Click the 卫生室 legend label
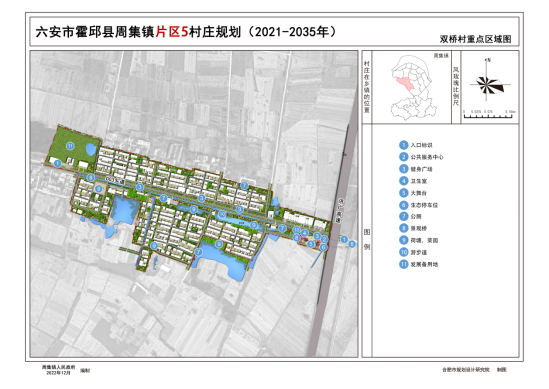549x389 pixels. (419, 181)
